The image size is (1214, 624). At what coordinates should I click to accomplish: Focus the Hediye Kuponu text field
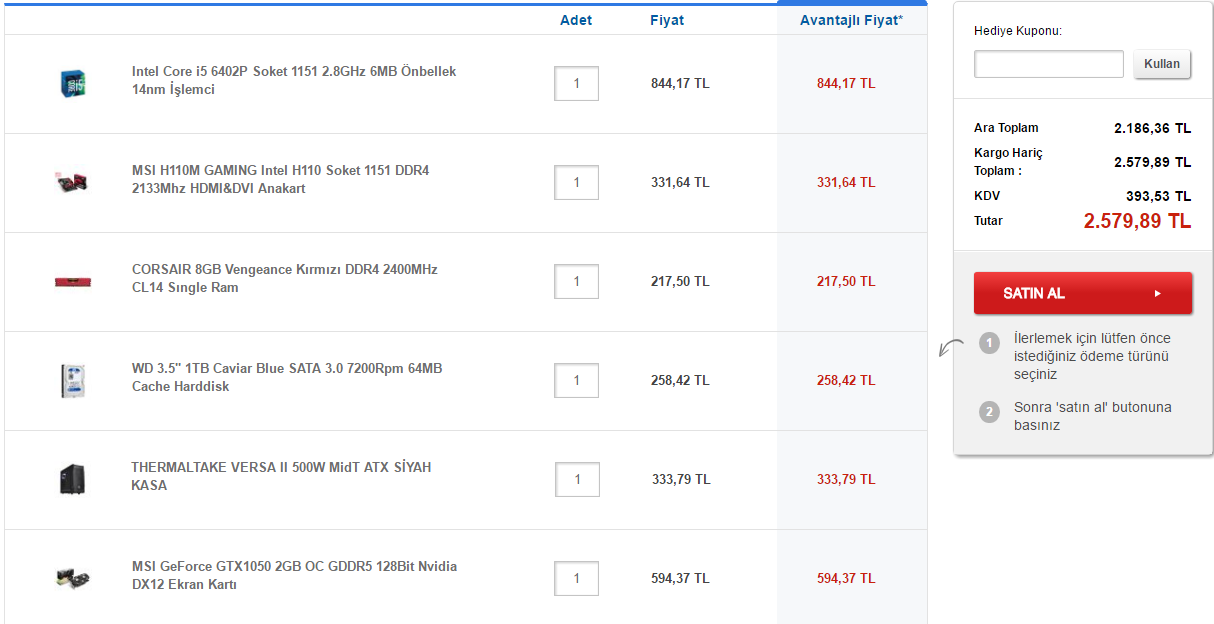tap(1048, 65)
